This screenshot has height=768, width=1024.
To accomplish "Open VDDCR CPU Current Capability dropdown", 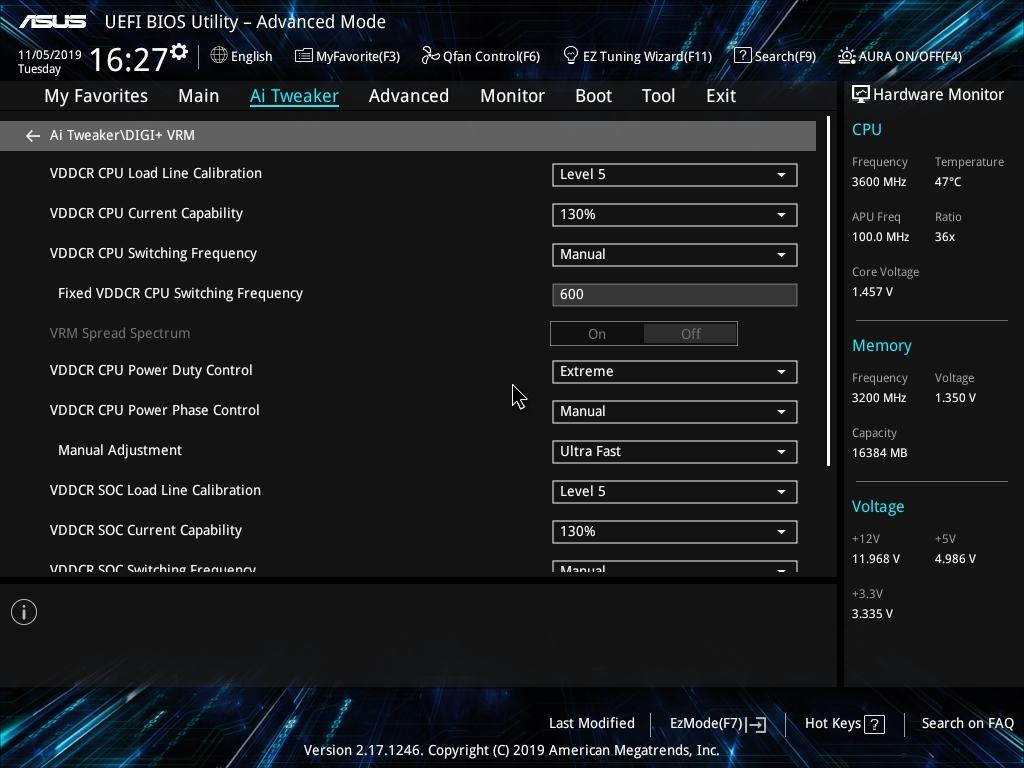I will [x=675, y=215].
